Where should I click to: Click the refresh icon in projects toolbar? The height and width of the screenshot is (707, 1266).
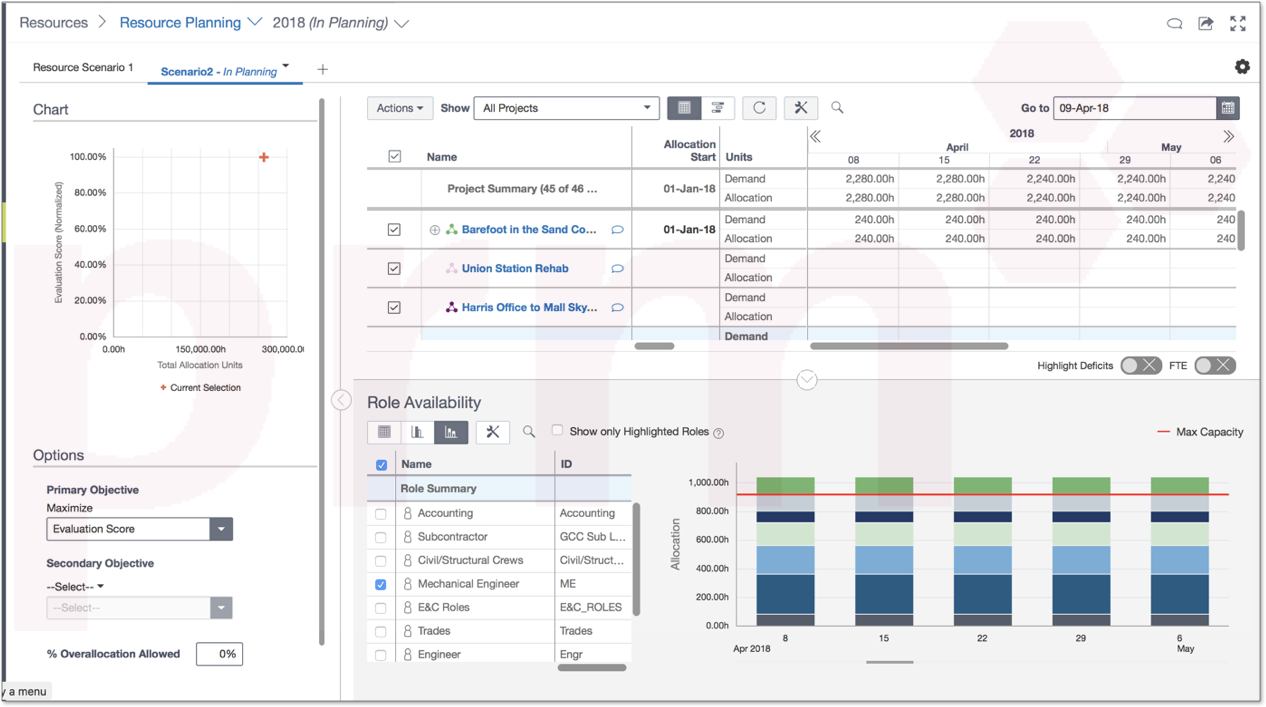759,108
